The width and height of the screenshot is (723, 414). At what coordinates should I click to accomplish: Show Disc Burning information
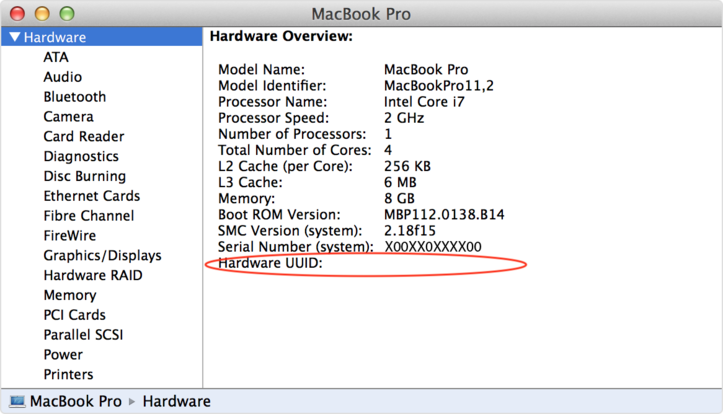pos(84,176)
